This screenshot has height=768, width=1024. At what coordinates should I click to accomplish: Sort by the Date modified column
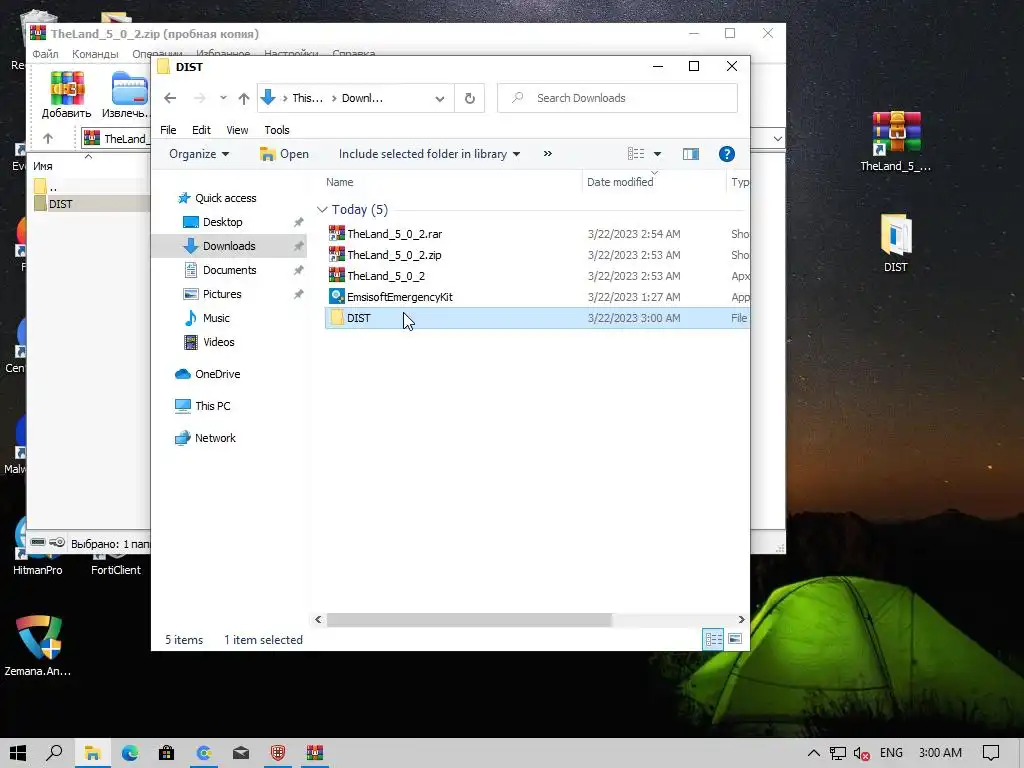coord(620,182)
